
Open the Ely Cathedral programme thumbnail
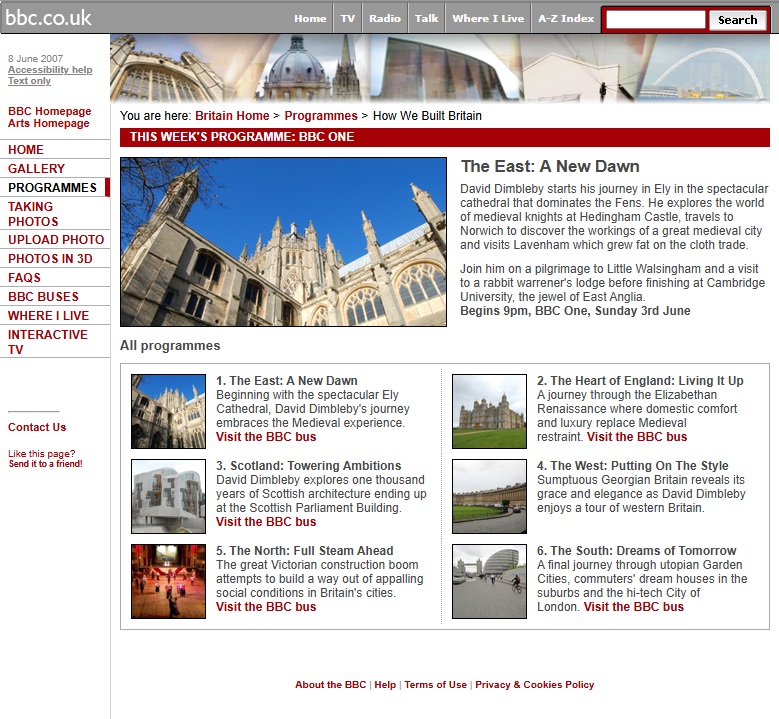click(168, 411)
